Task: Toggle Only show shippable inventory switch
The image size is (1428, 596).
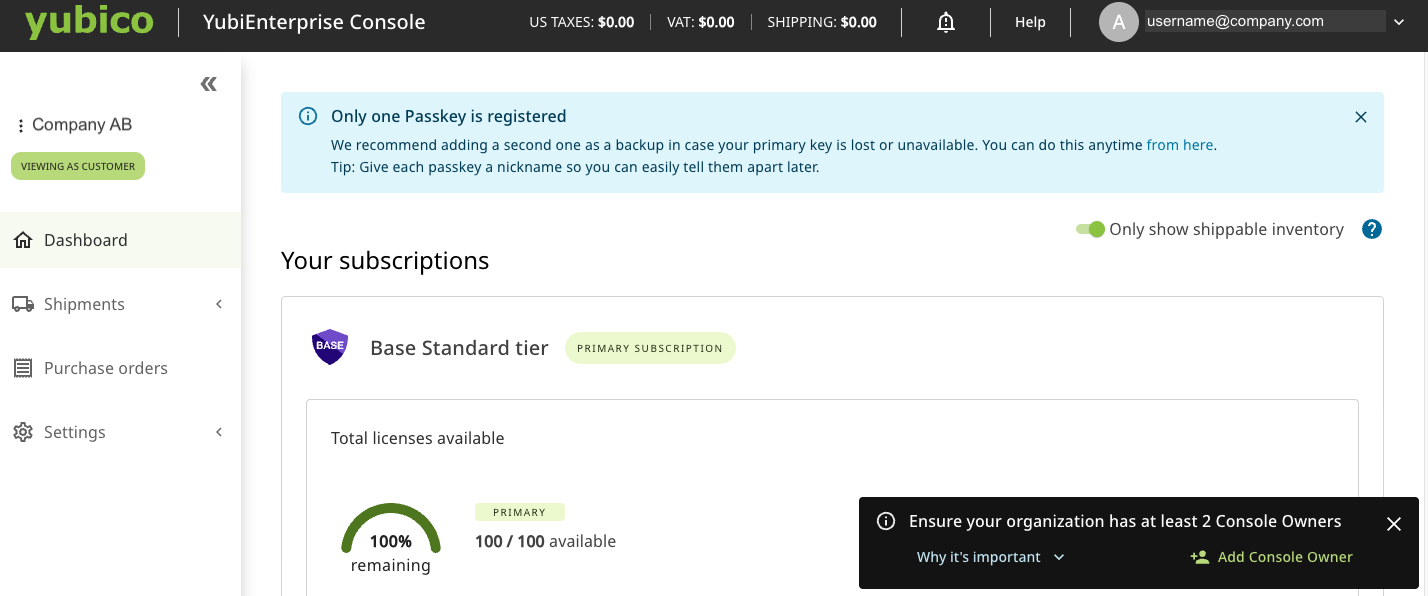Action: [1090, 229]
